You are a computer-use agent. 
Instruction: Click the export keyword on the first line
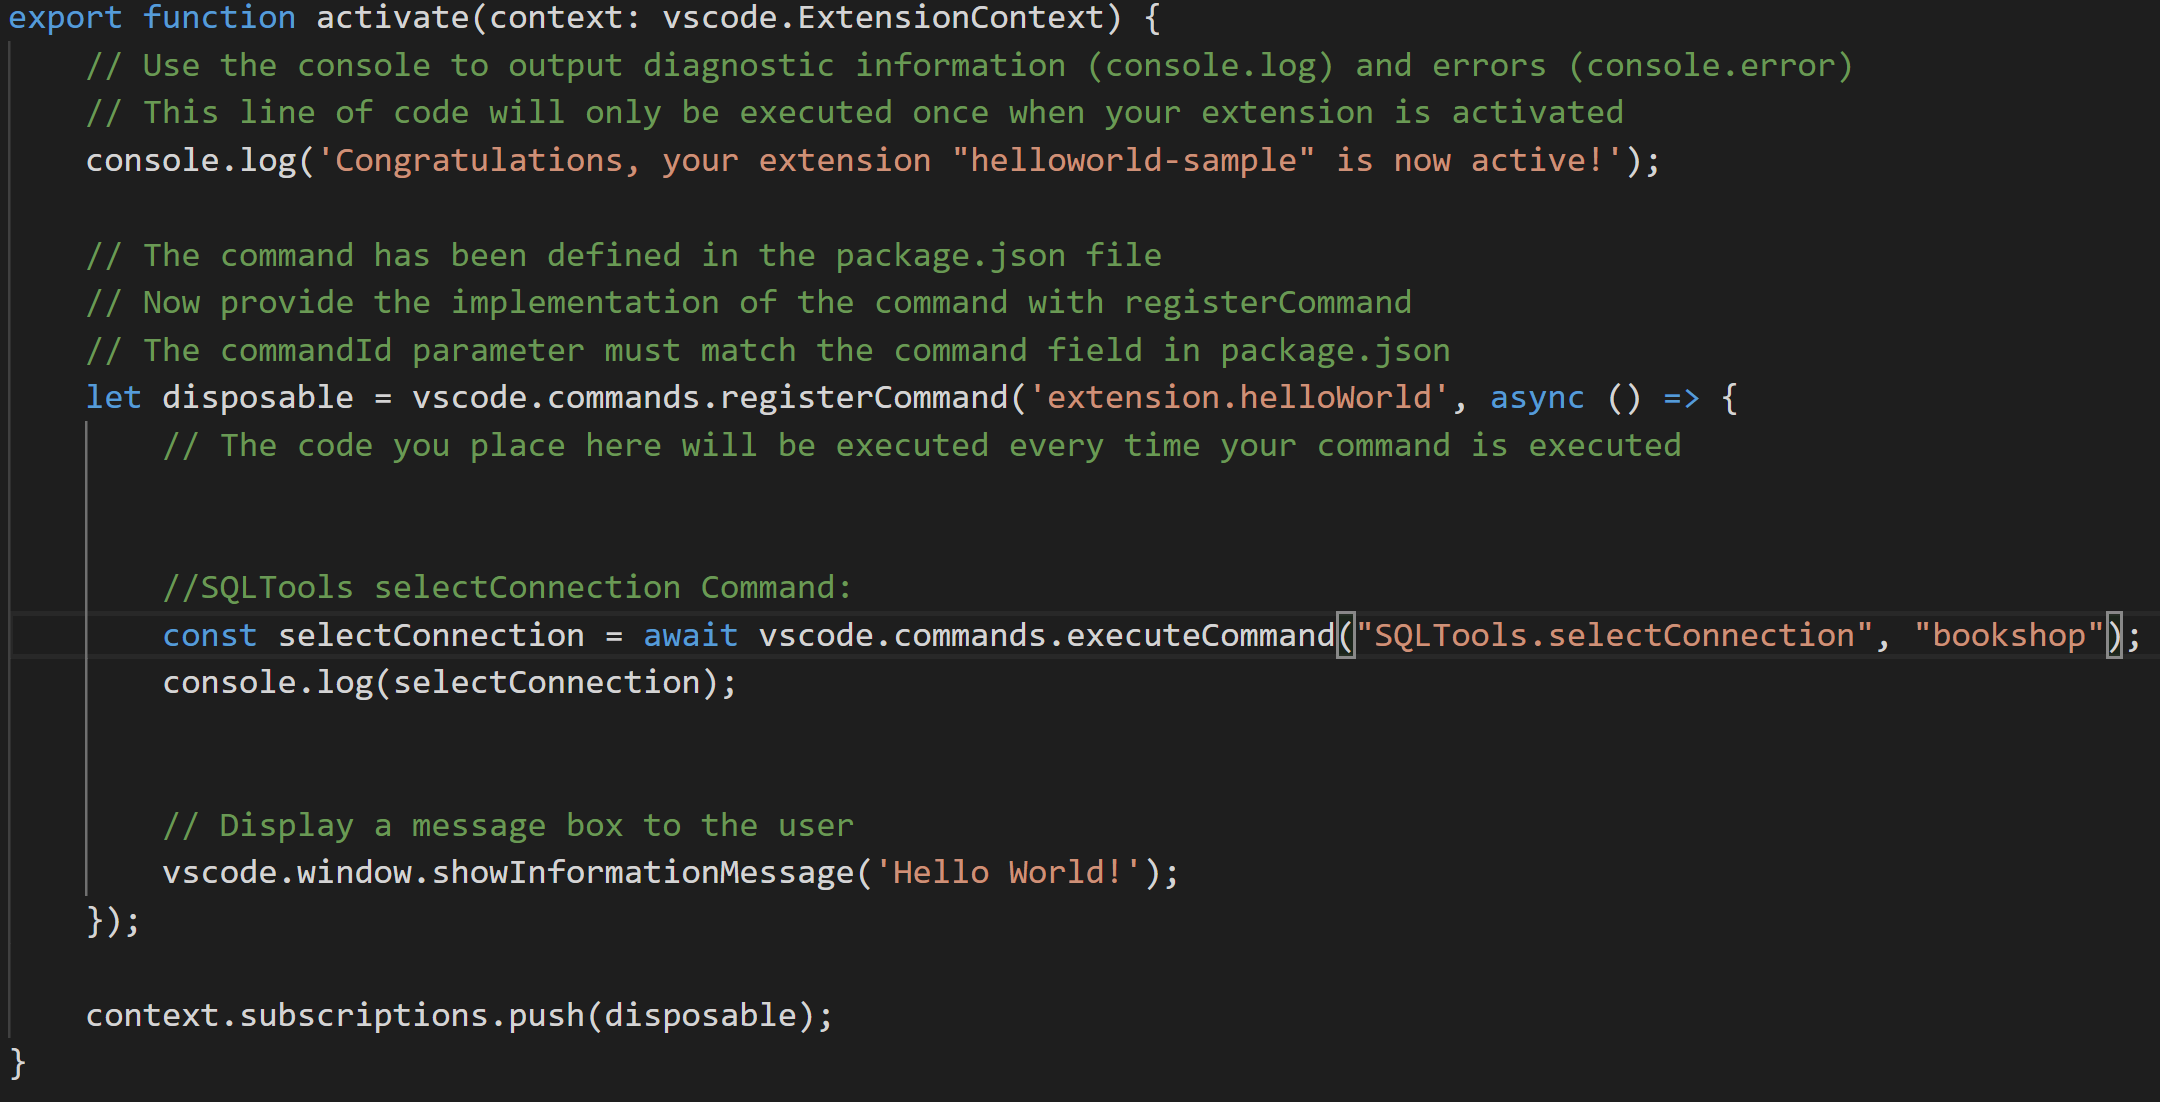(64, 17)
